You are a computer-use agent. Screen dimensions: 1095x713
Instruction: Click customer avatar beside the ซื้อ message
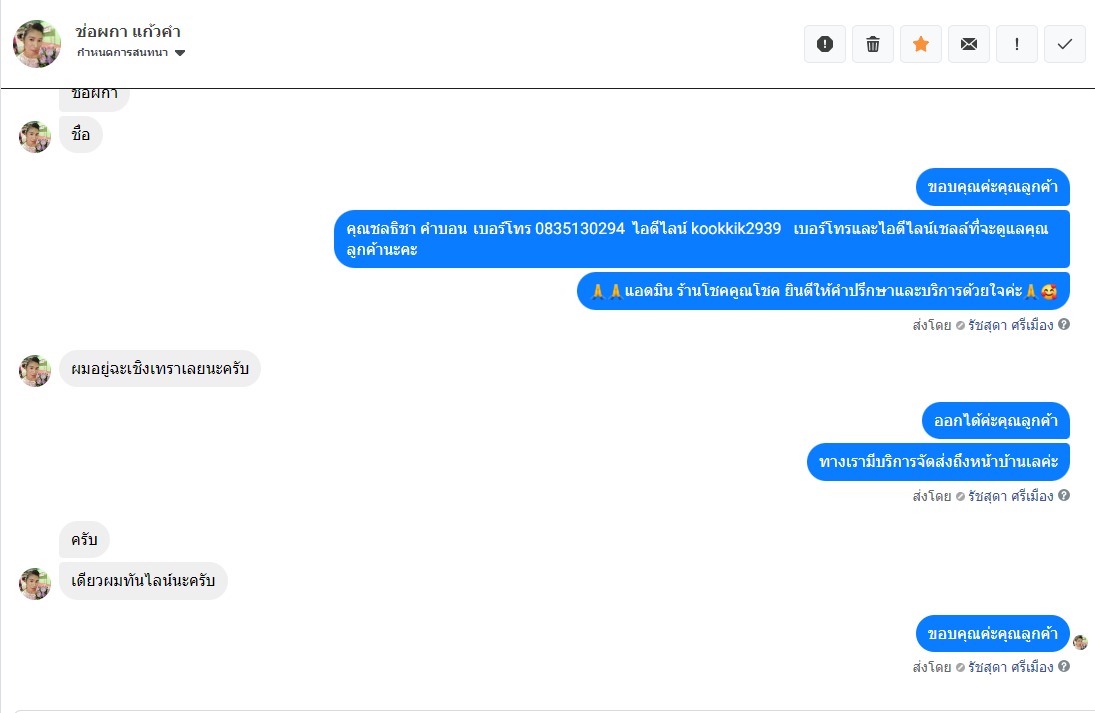[x=35, y=136]
